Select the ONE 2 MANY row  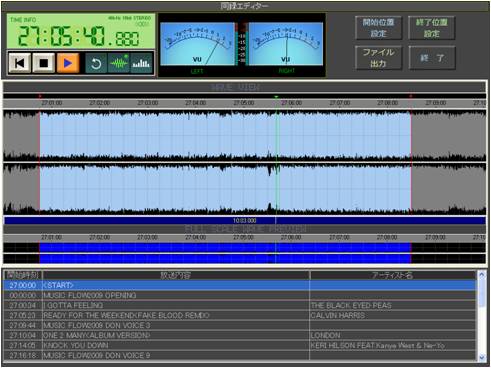tap(240, 335)
